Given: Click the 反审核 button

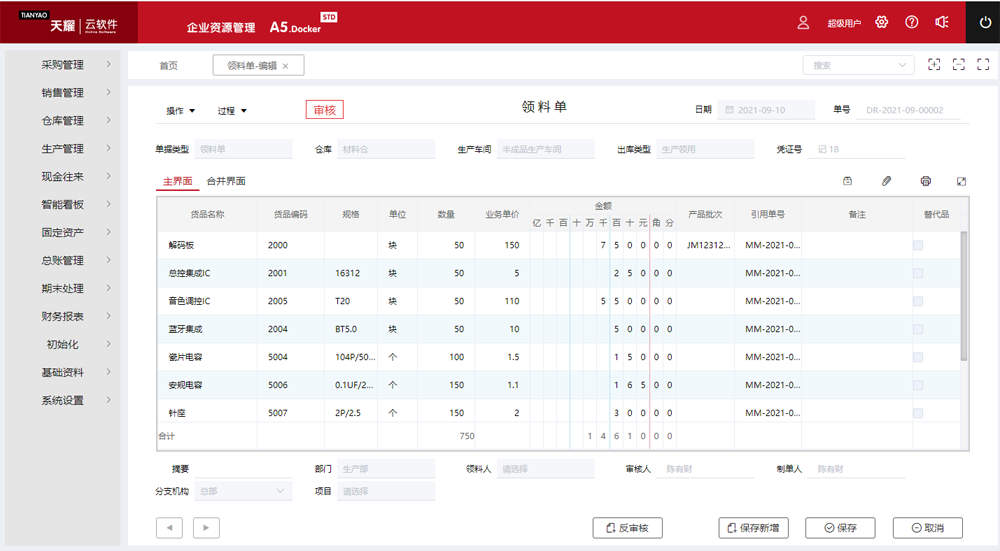Looking at the screenshot, I should click(627, 528).
